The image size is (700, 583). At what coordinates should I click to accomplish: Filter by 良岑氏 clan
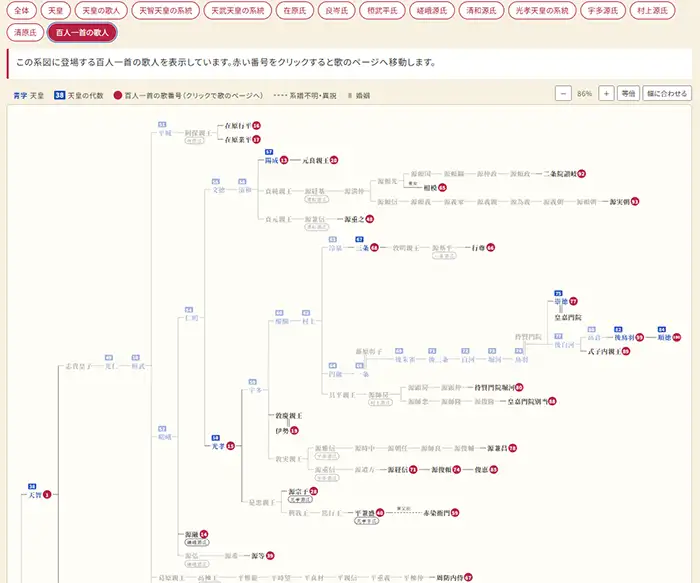337,10
